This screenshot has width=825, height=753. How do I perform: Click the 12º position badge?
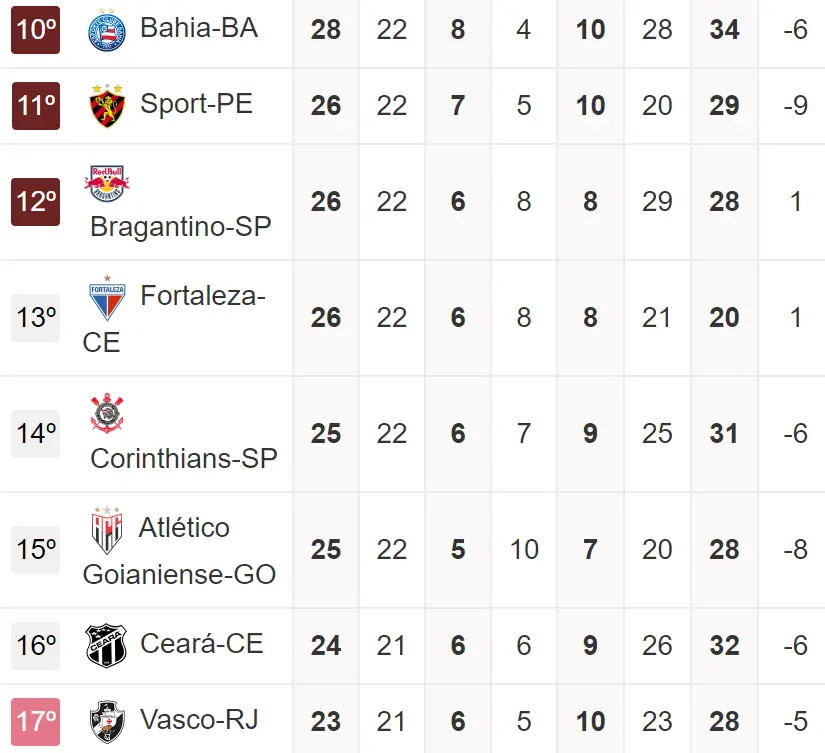36,202
